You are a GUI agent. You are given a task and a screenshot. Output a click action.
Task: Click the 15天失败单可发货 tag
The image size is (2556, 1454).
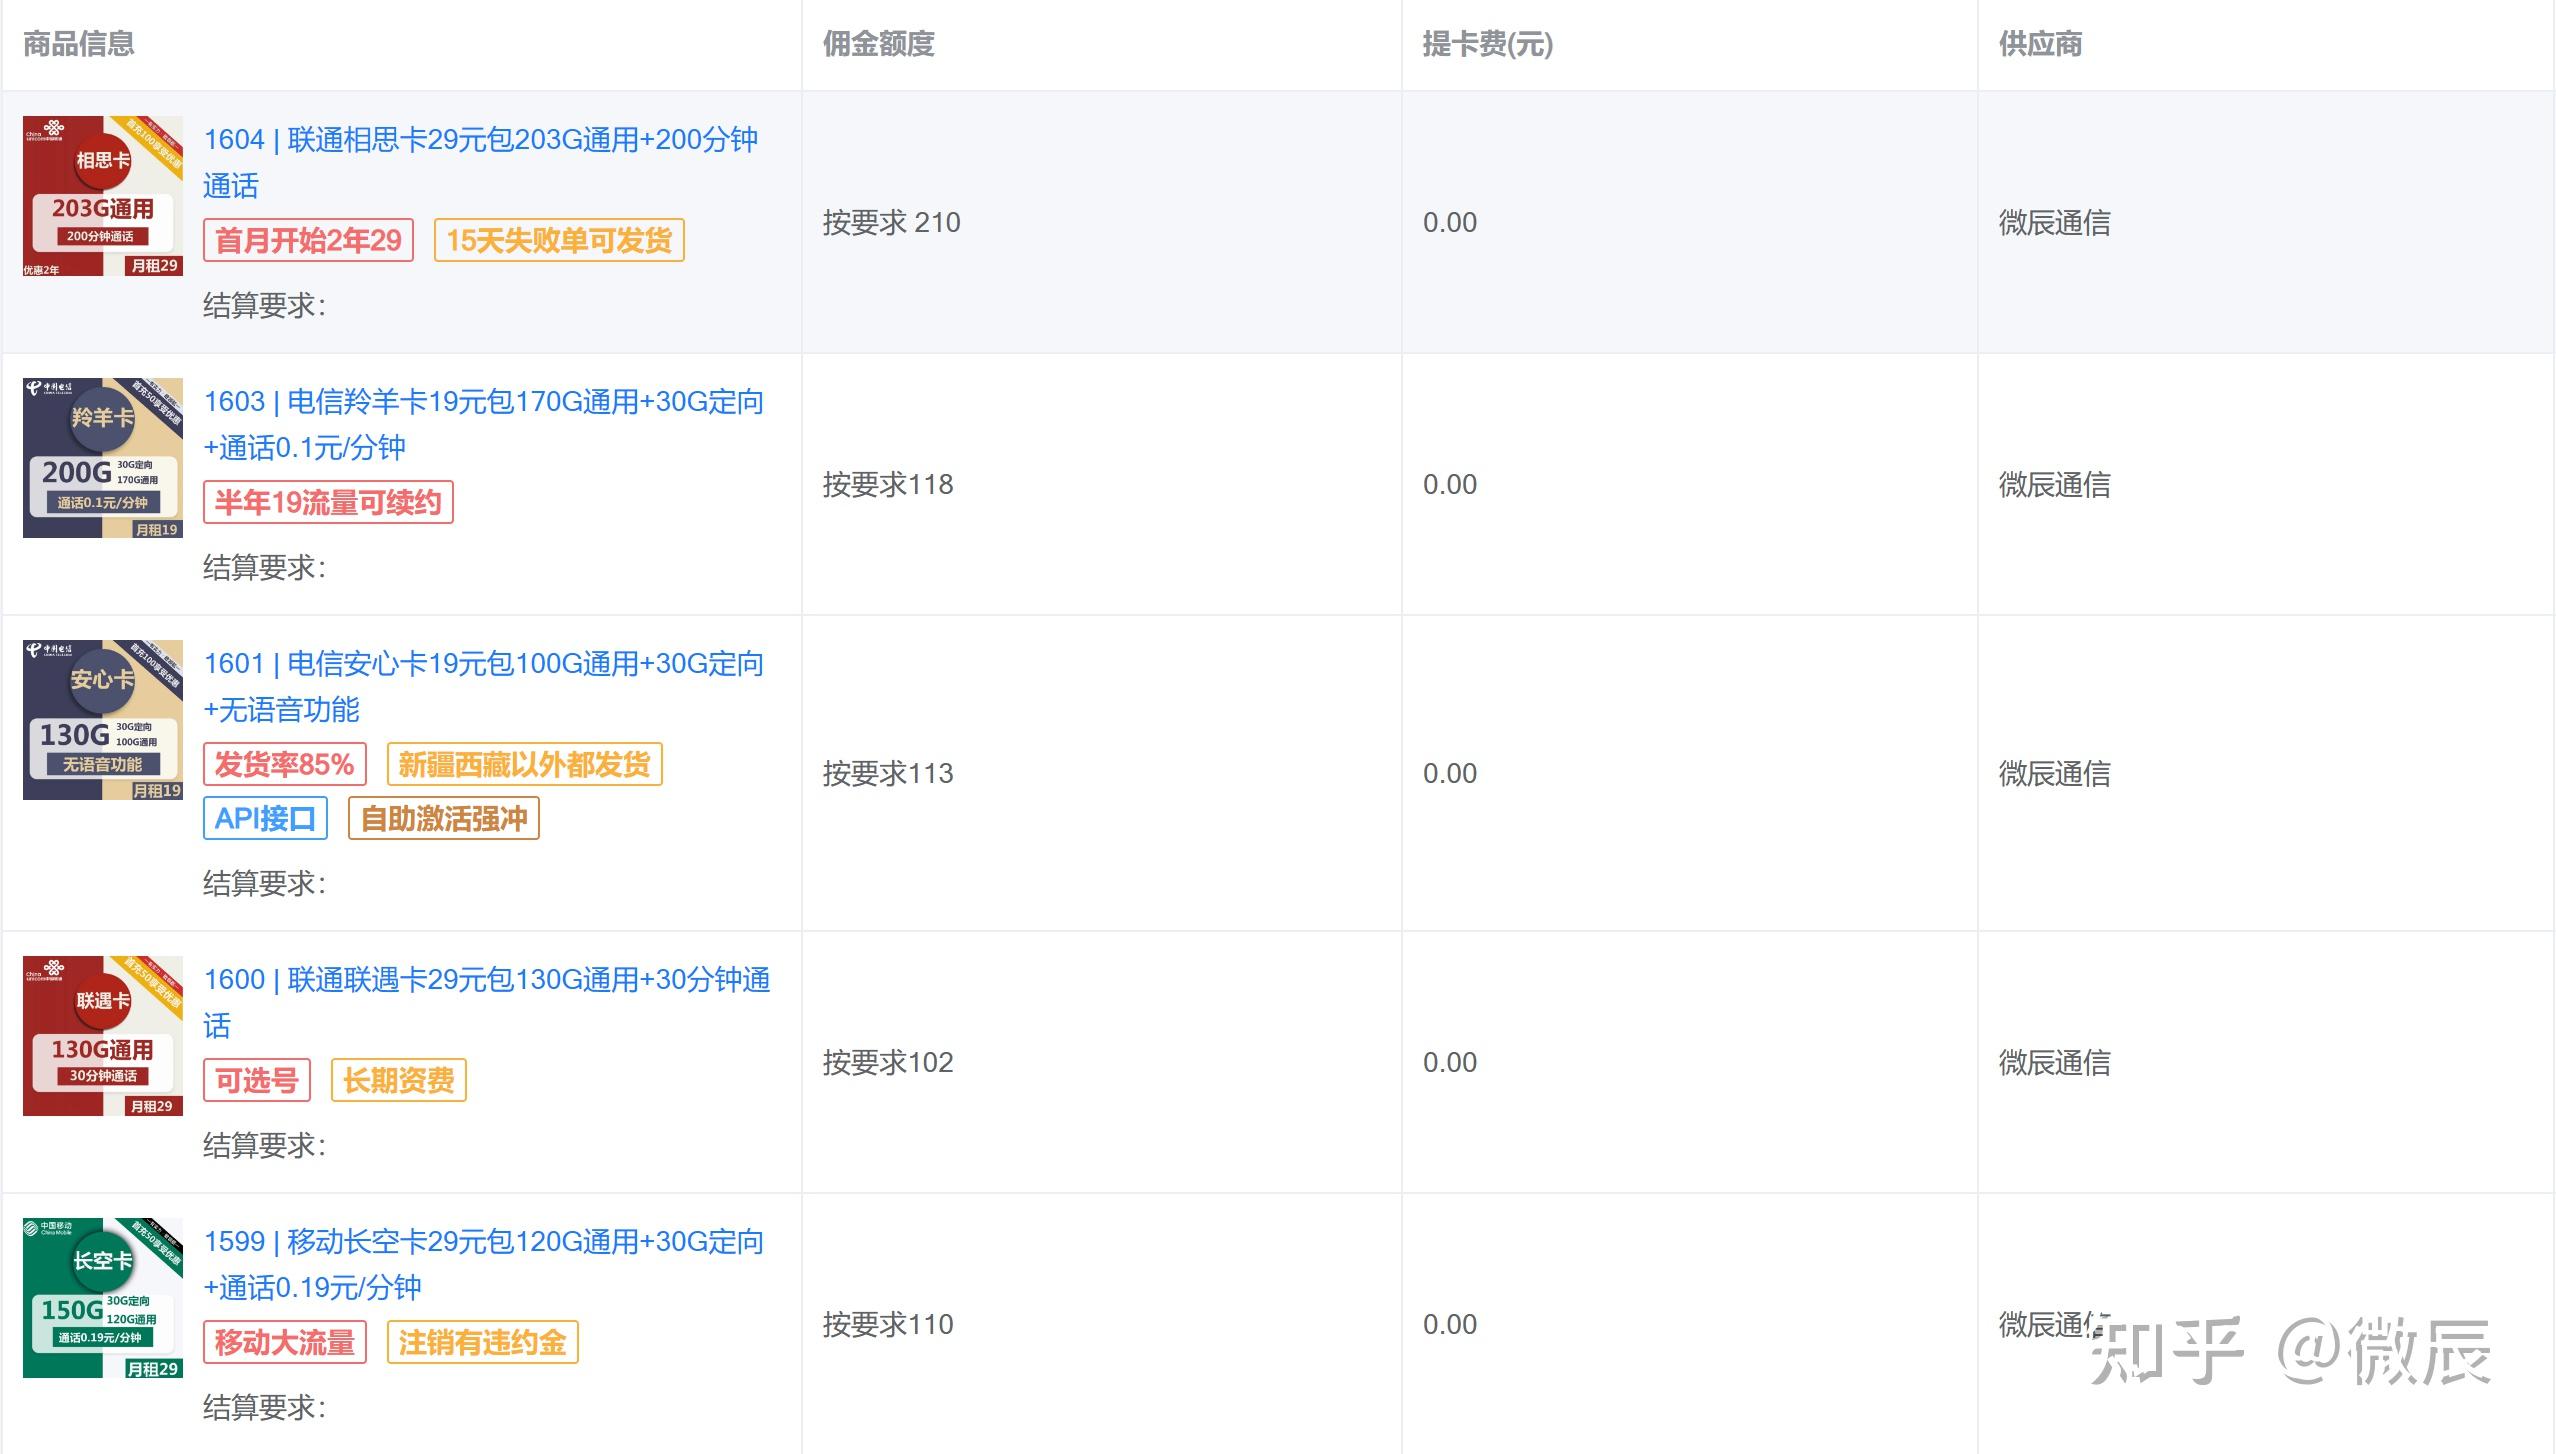tap(559, 240)
